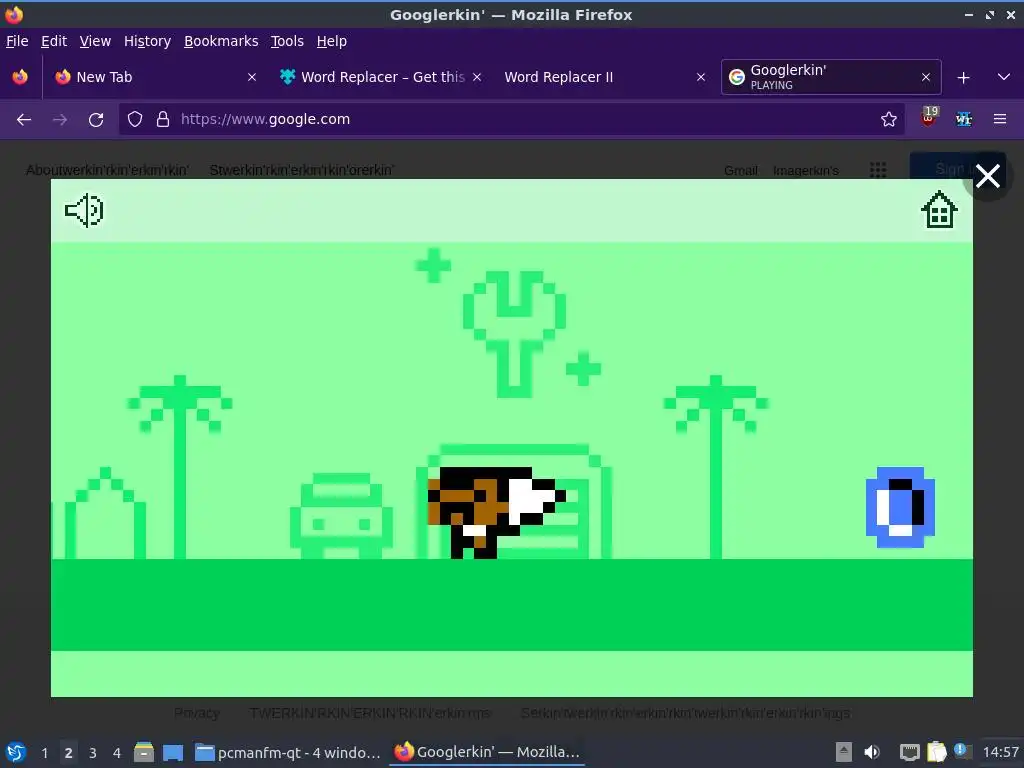This screenshot has width=1024, height=768.
Task: Open the History menu
Action: [x=148, y=41]
